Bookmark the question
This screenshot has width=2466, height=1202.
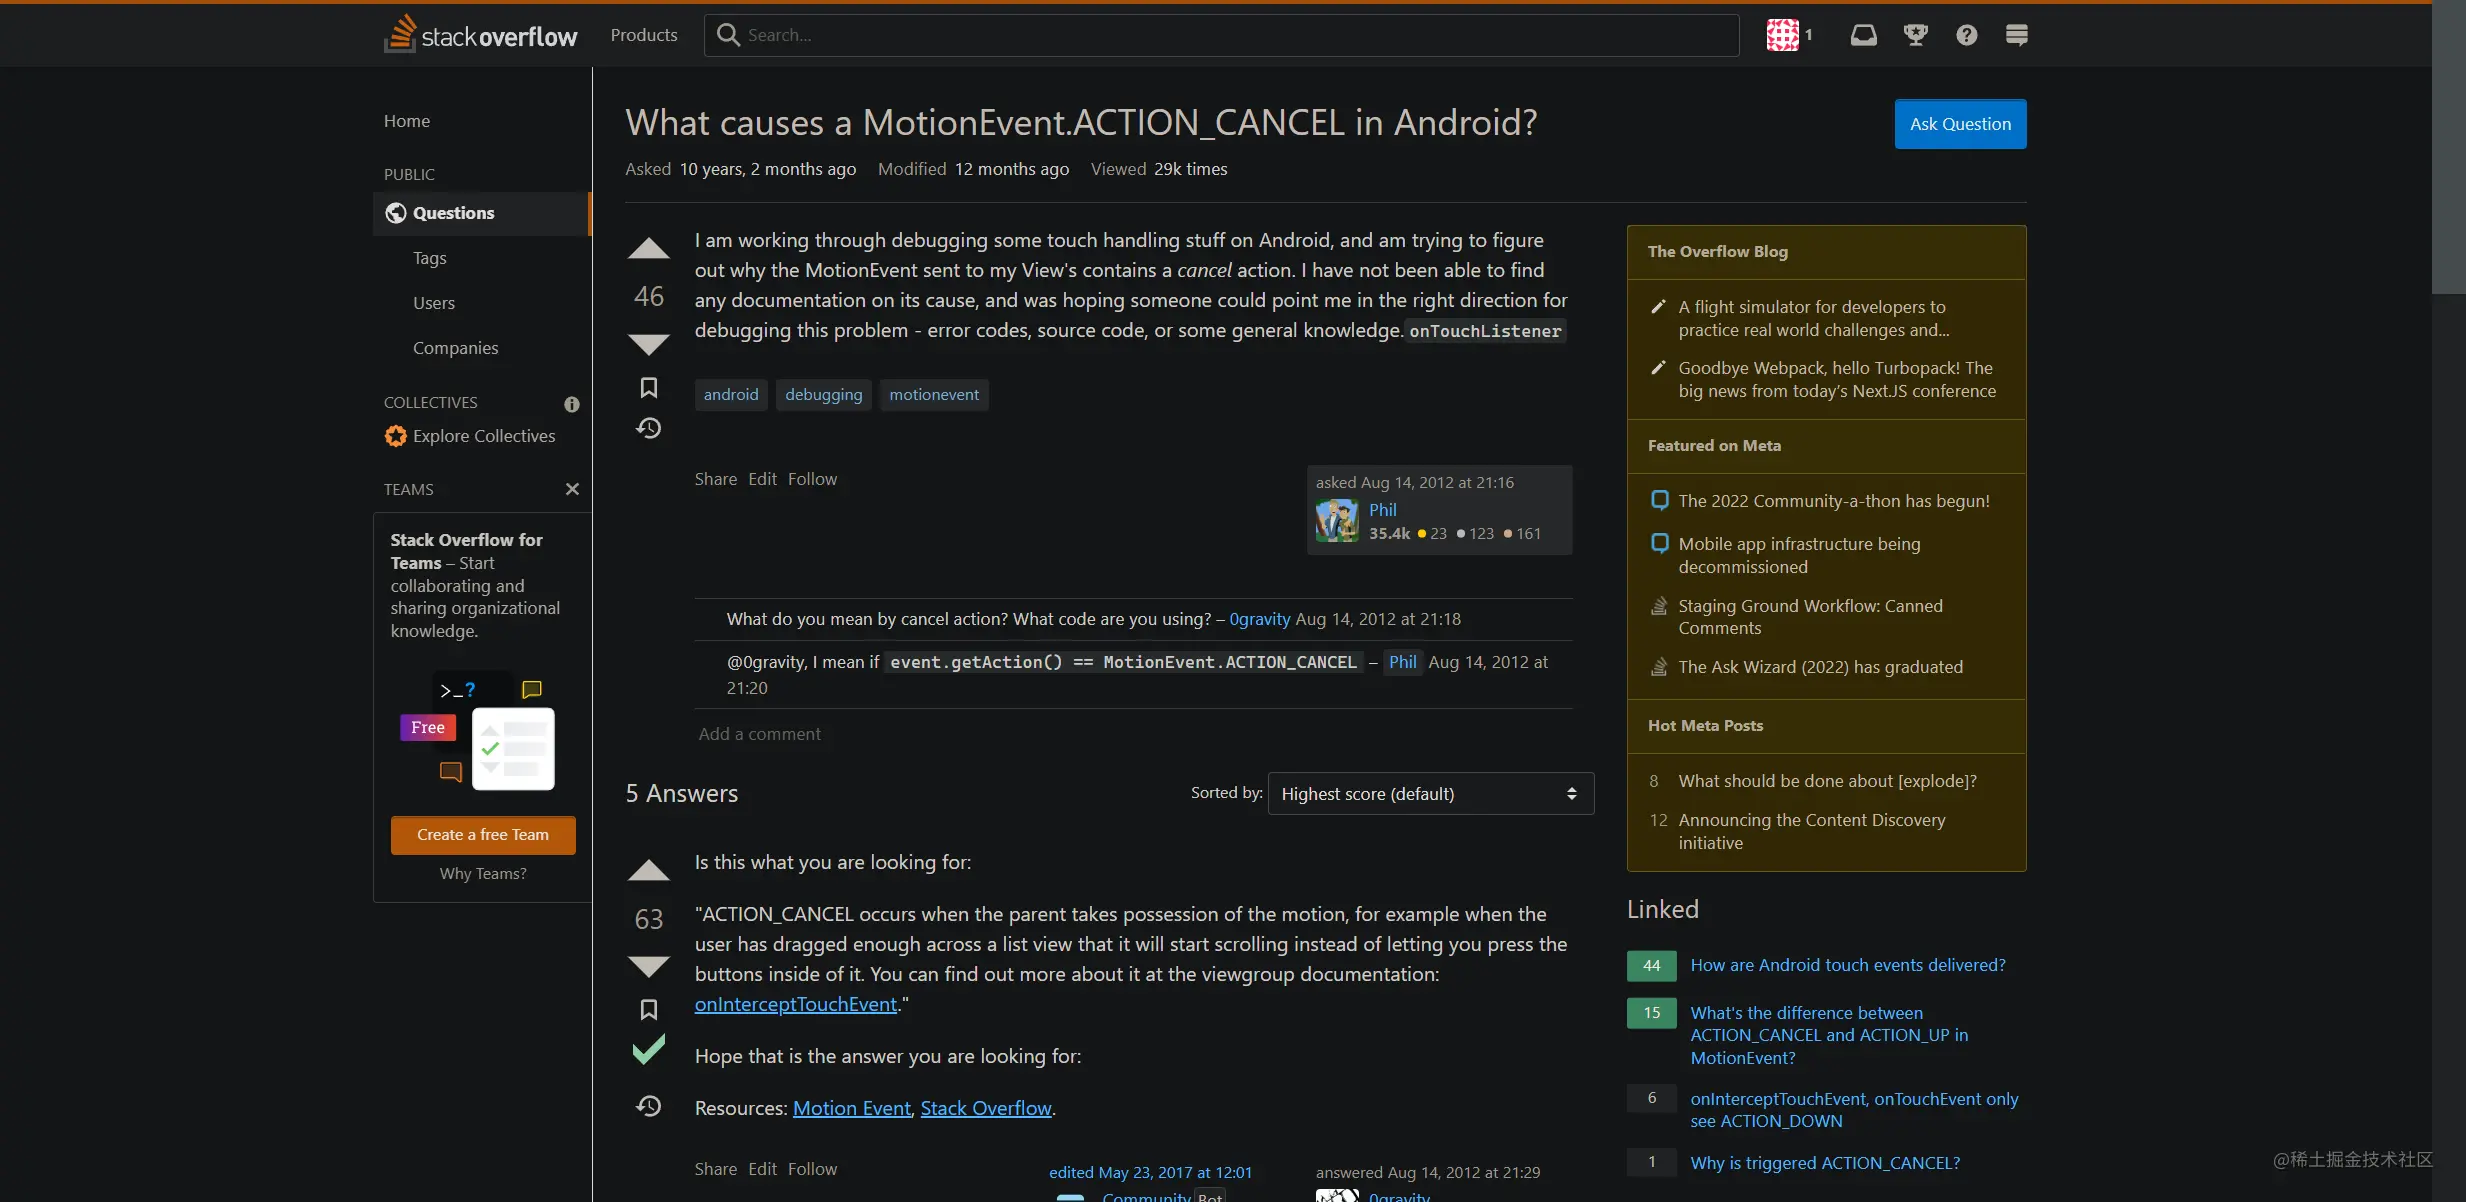click(x=648, y=387)
